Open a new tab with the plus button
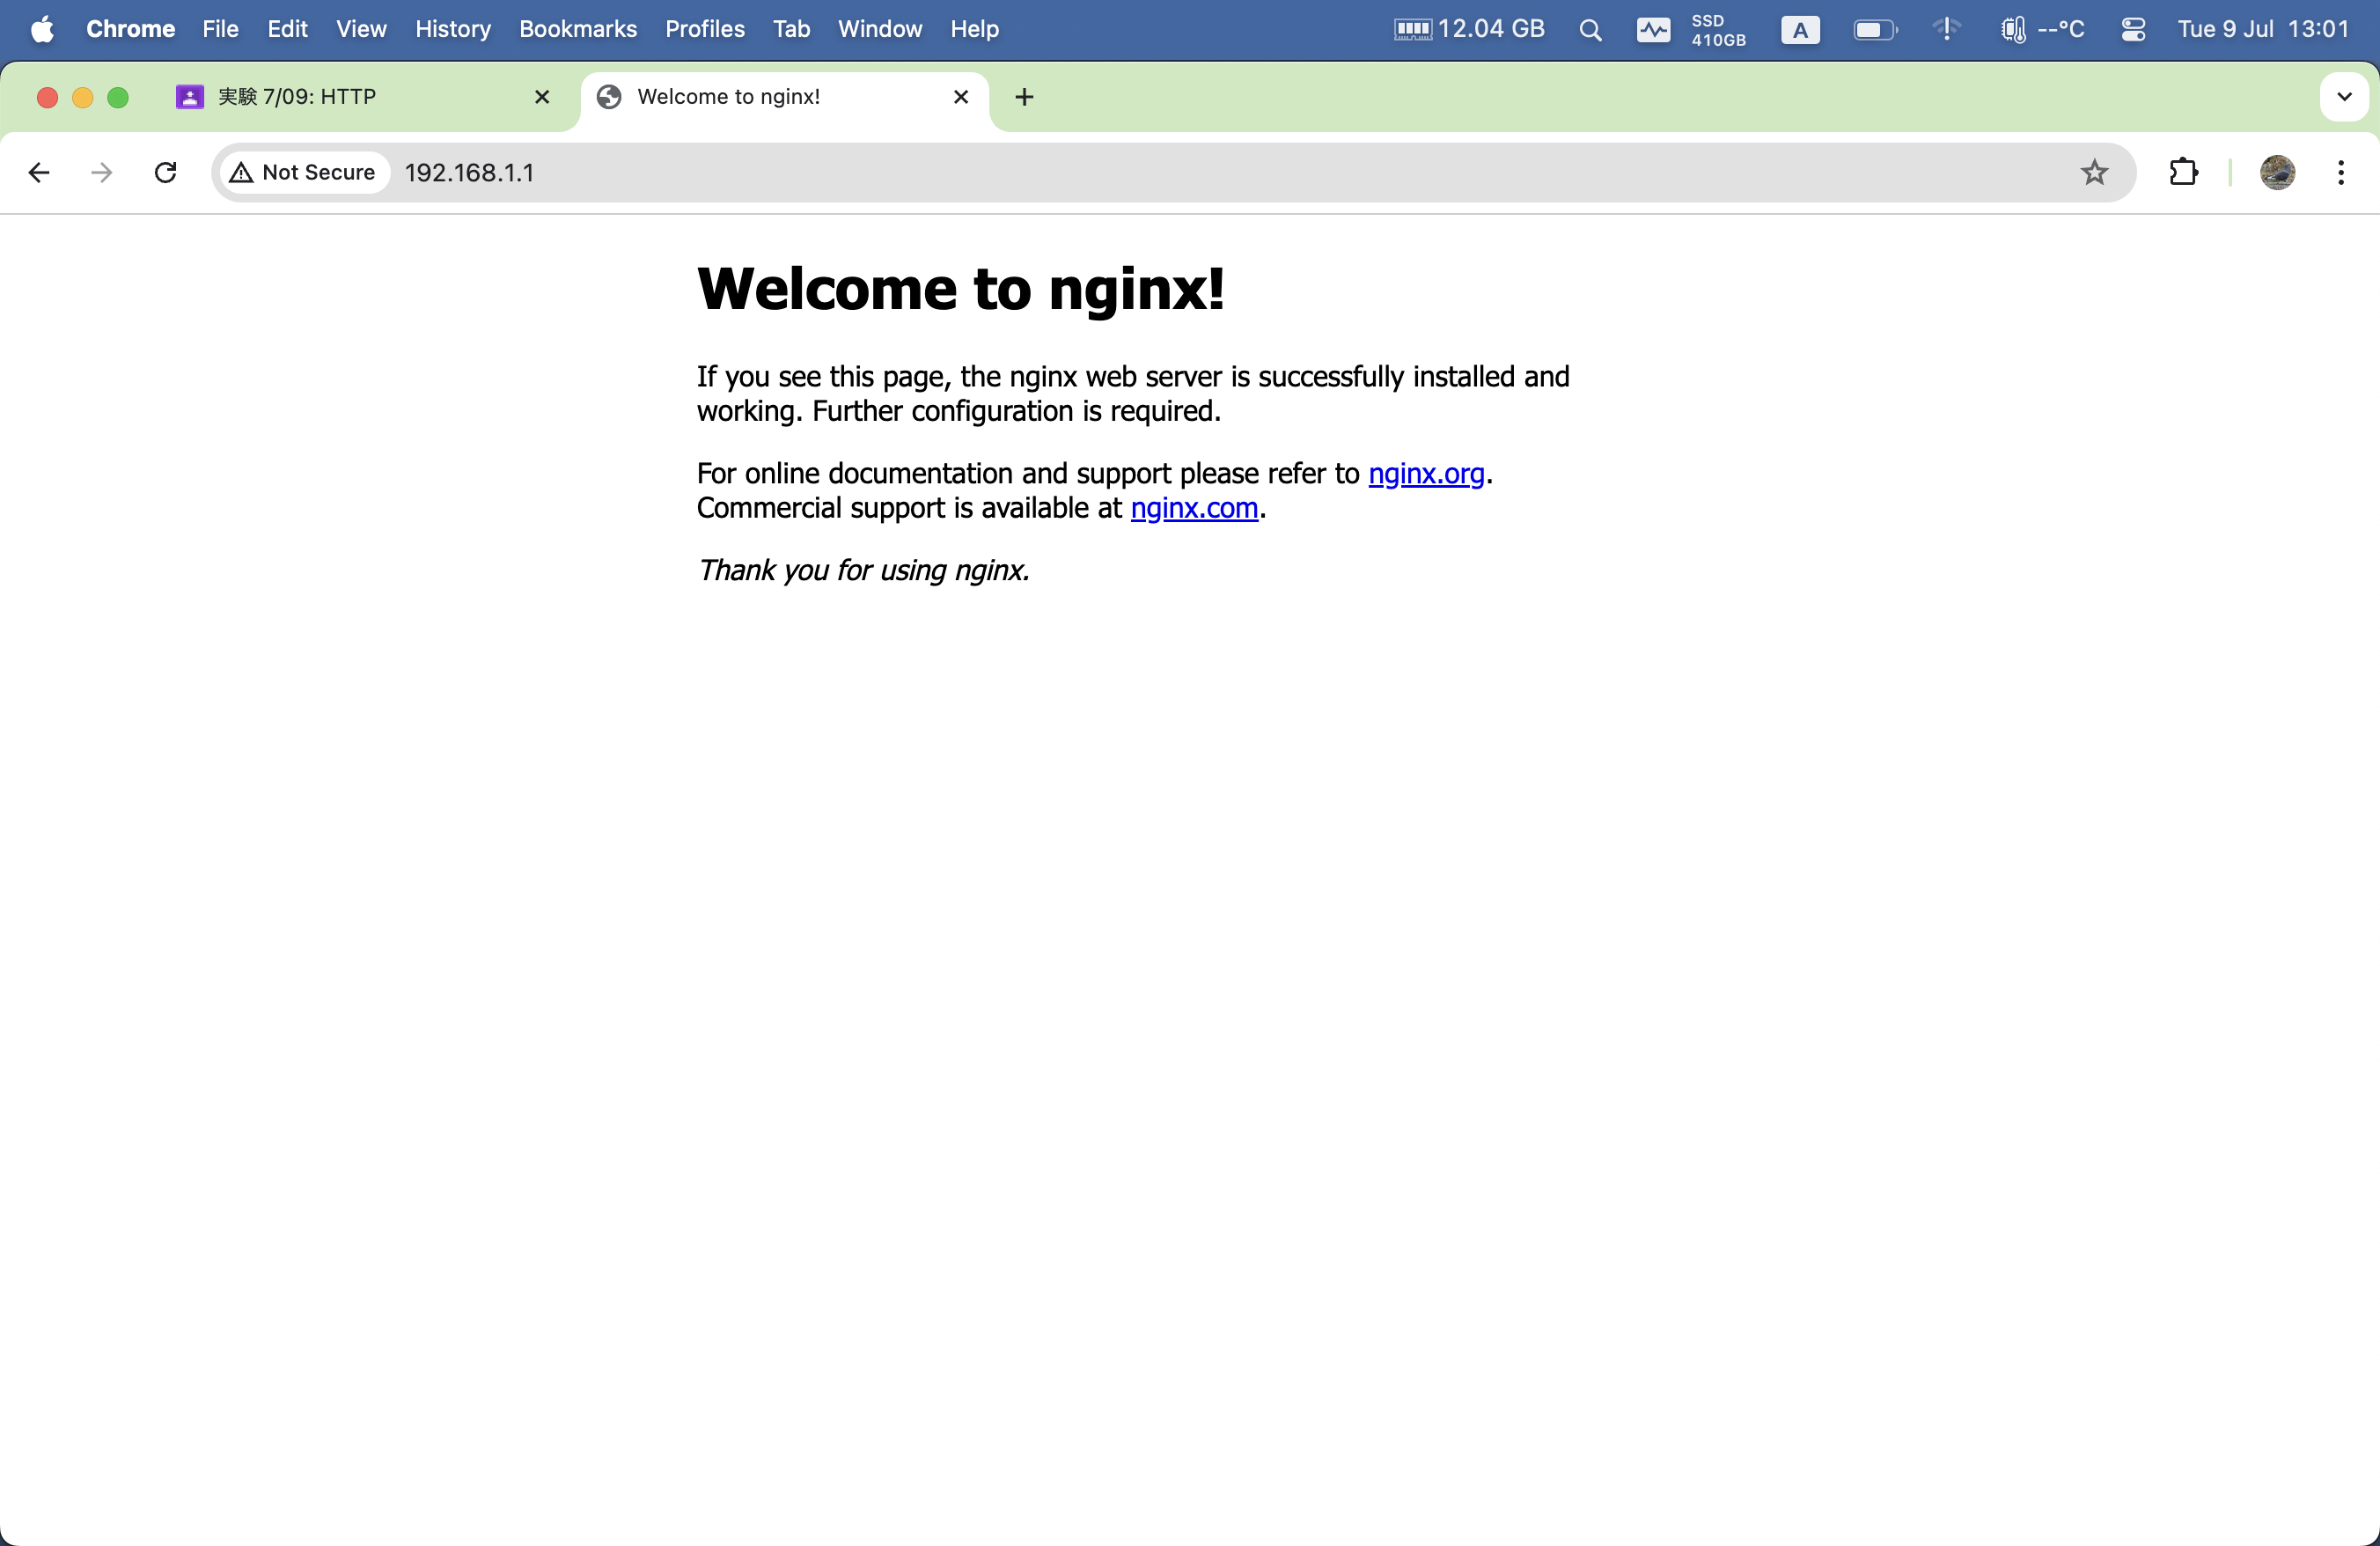This screenshot has width=2380, height=1546. 1024,97
